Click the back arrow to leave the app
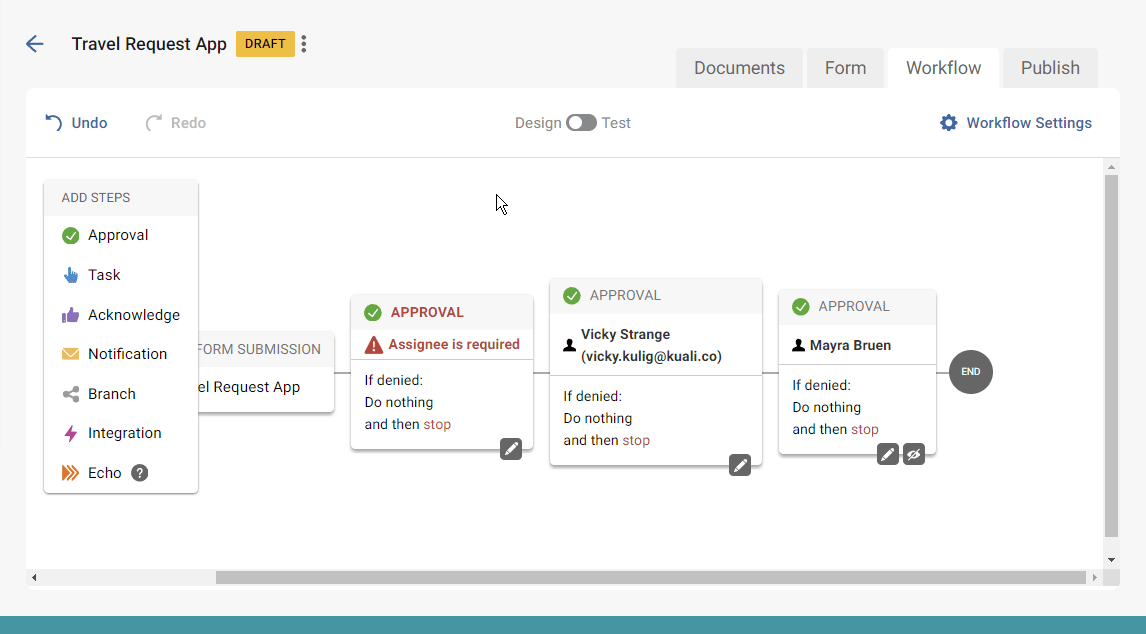The width and height of the screenshot is (1146, 634). pyautogui.click(x=35, y=44)
